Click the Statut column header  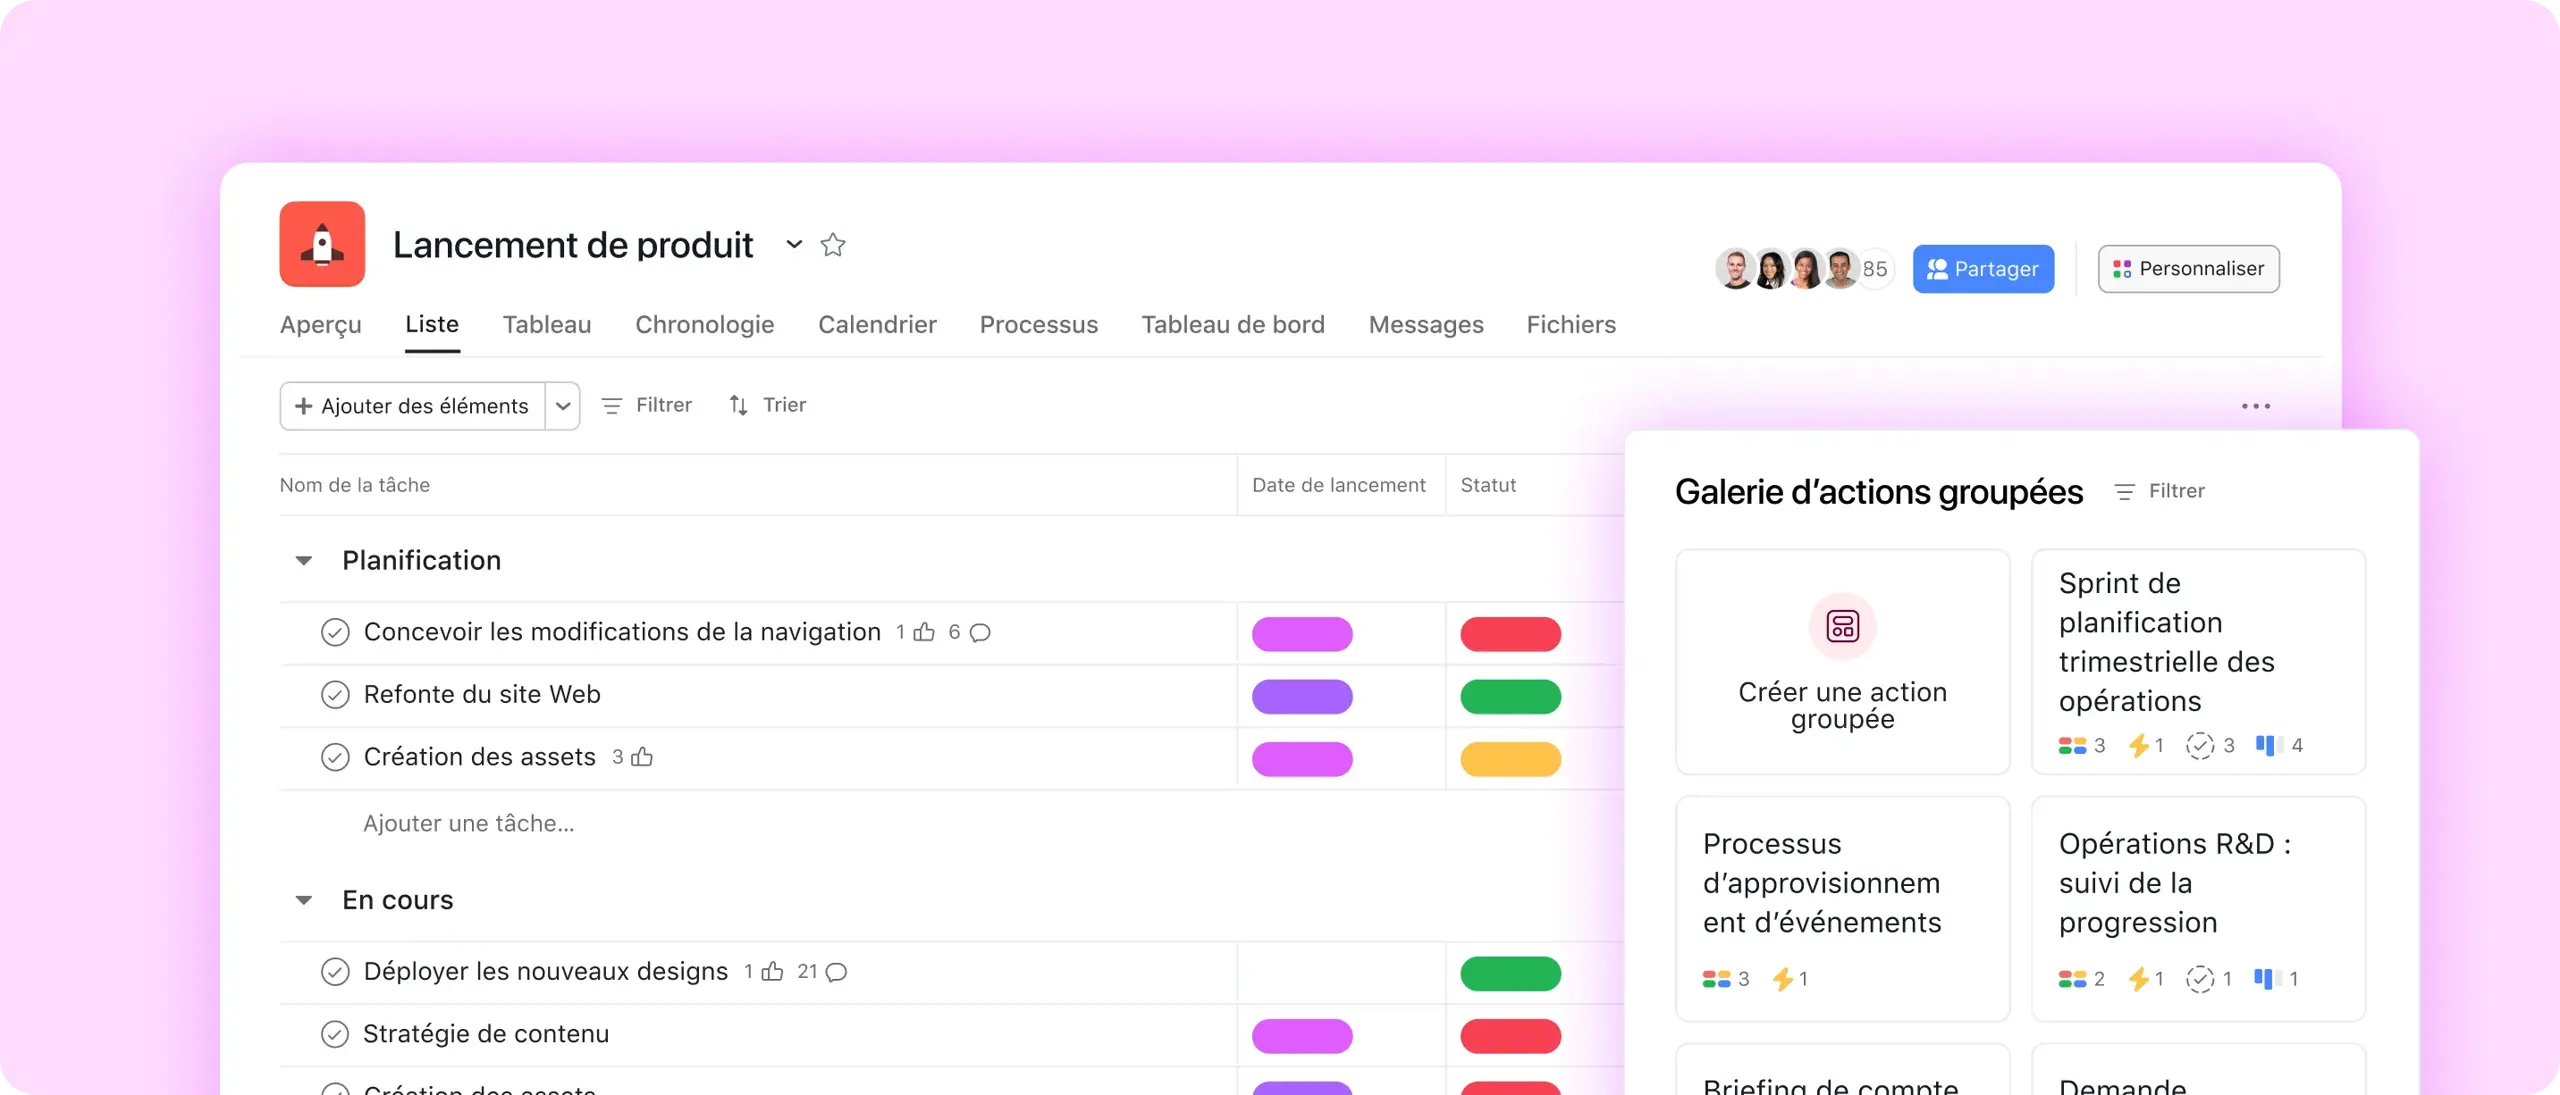pyautogui.click(x=1488, y=485)
